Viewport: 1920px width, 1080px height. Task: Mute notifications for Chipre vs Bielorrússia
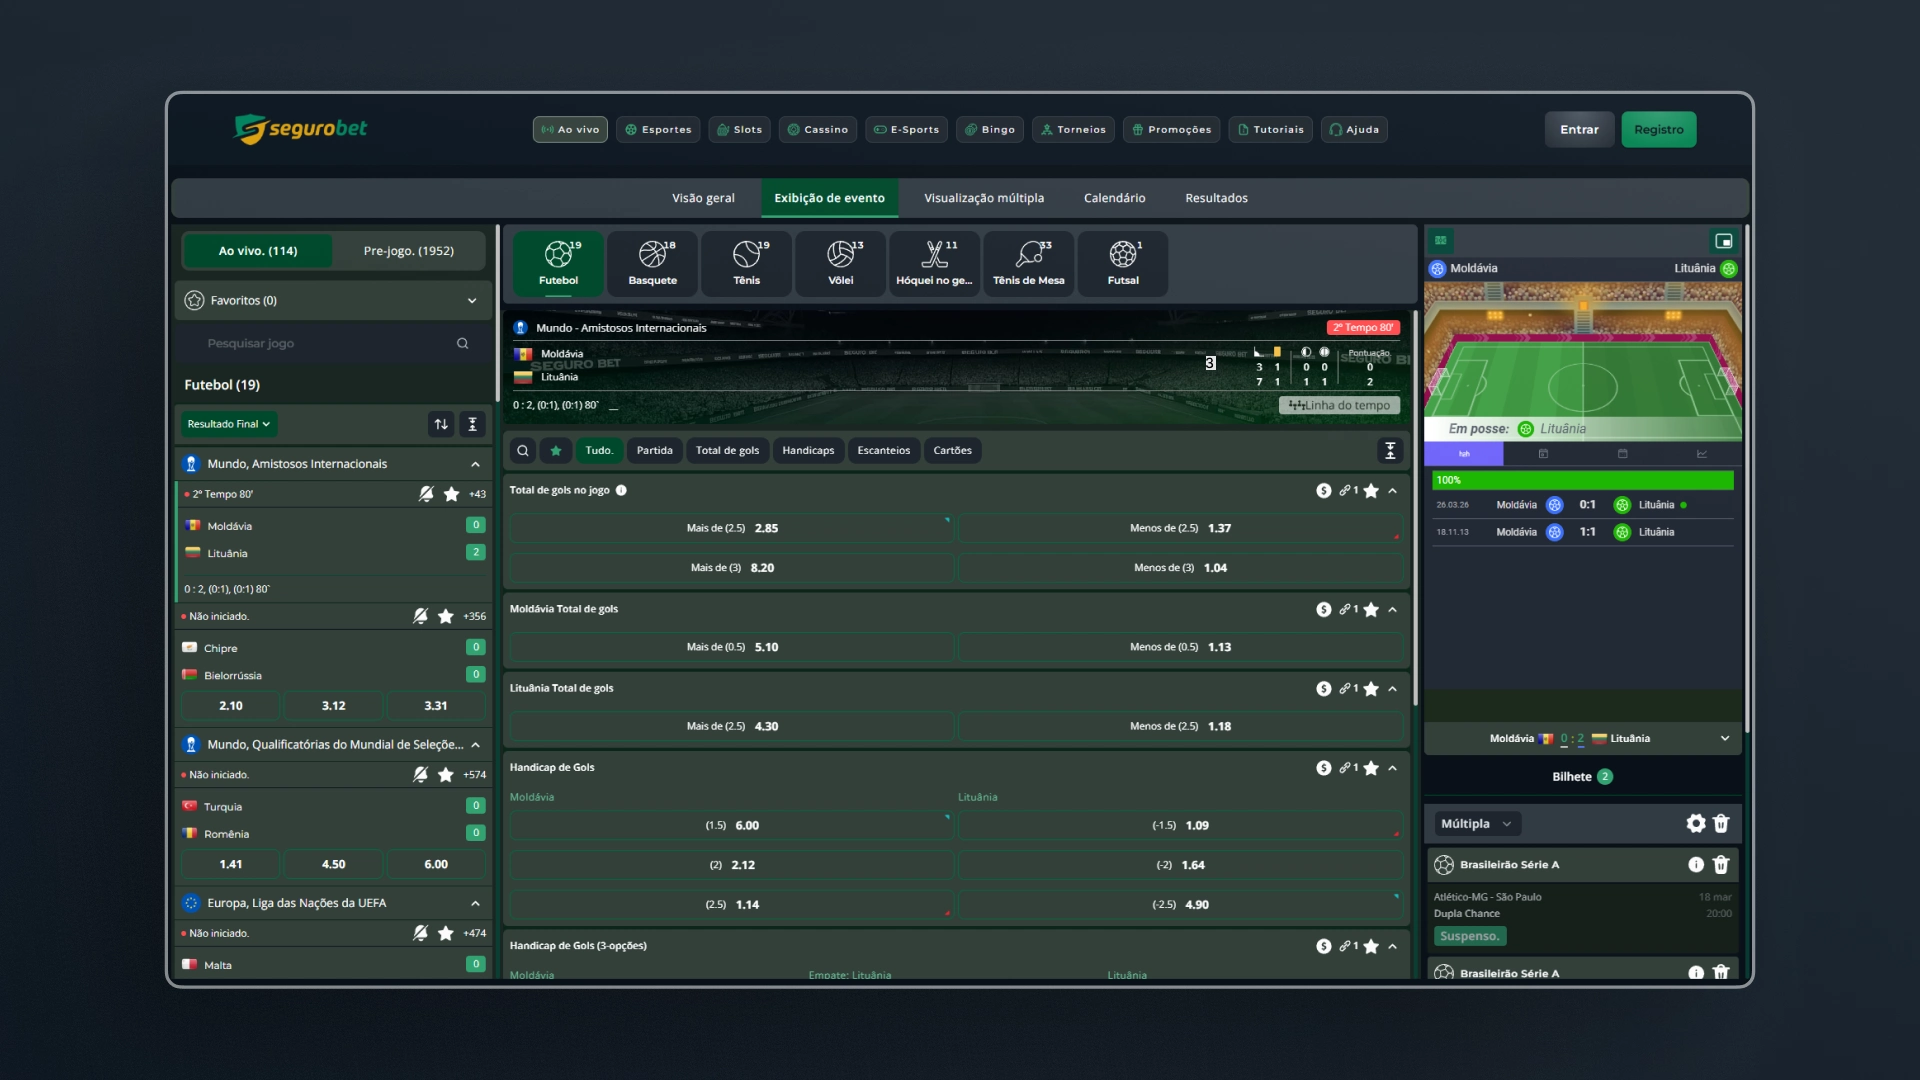pos(421,617)
